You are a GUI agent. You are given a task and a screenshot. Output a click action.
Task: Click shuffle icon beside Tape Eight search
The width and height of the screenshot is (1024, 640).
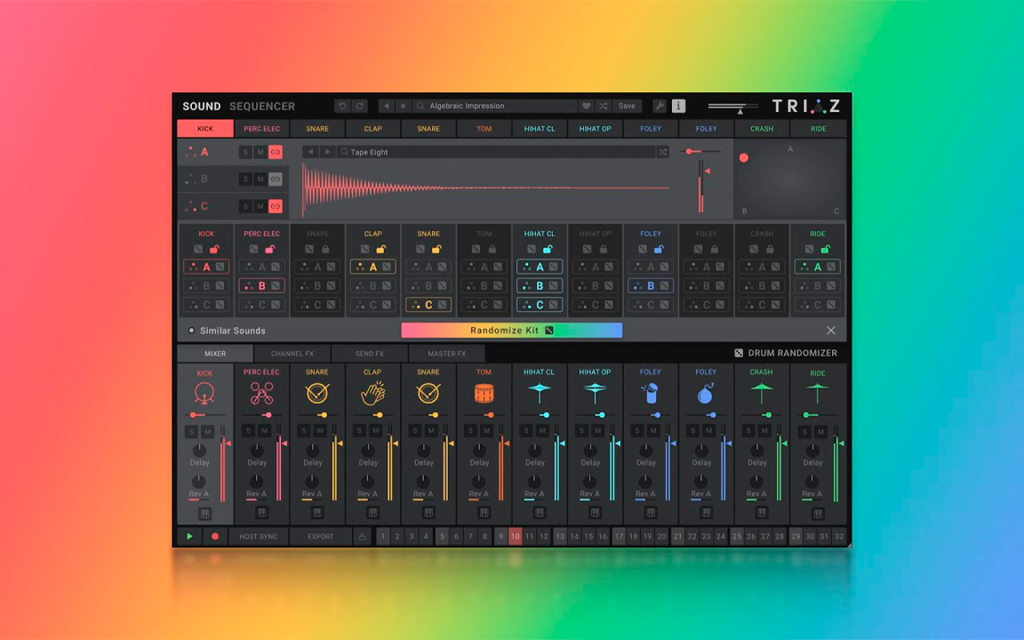click(x=663, y=152)
